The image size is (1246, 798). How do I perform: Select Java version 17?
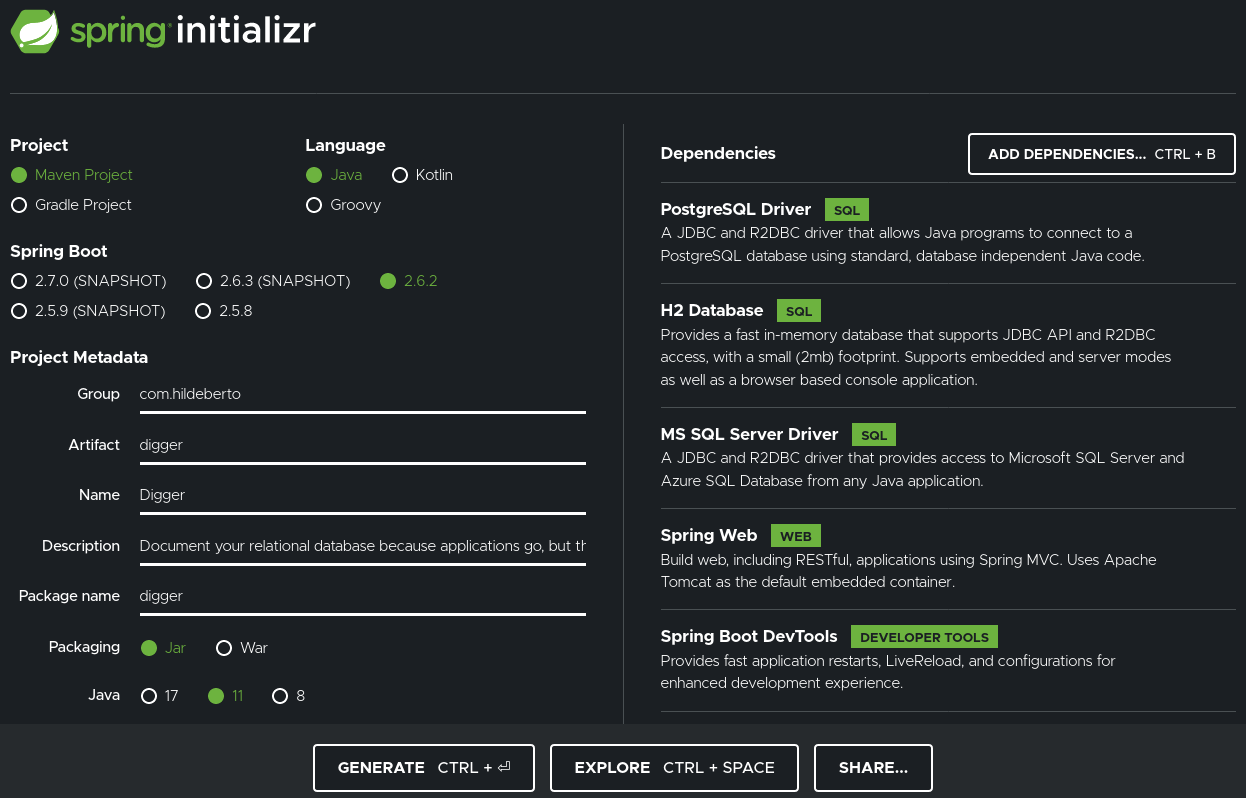coord(159,696)
